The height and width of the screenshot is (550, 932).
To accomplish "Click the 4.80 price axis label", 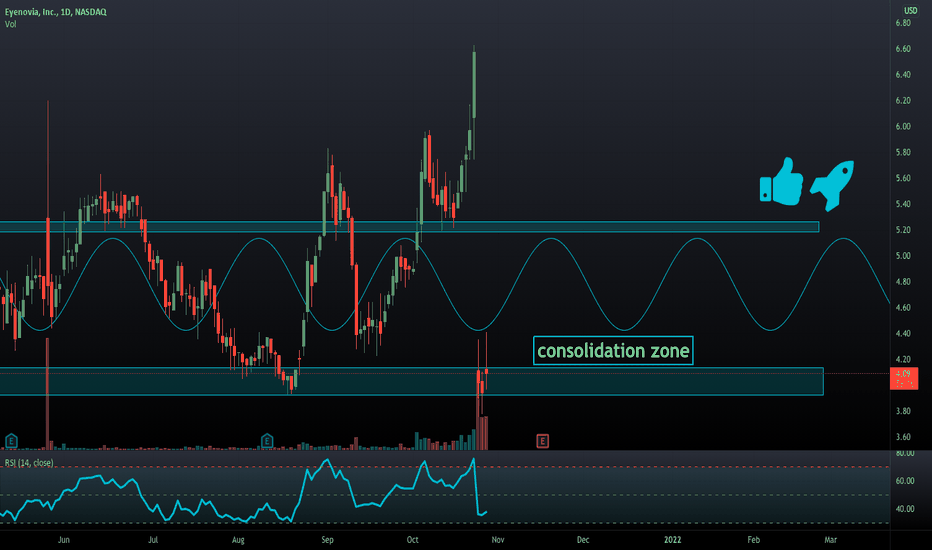I will tap(903, 282).
